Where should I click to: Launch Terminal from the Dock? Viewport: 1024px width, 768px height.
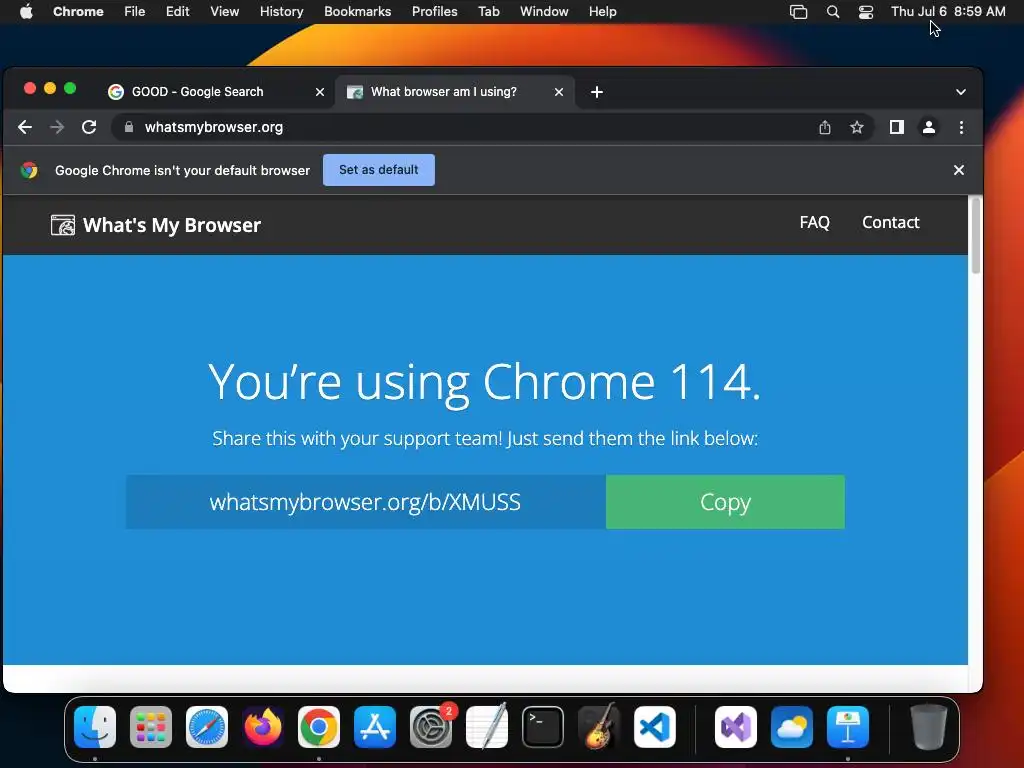click(x=543, y=727)
